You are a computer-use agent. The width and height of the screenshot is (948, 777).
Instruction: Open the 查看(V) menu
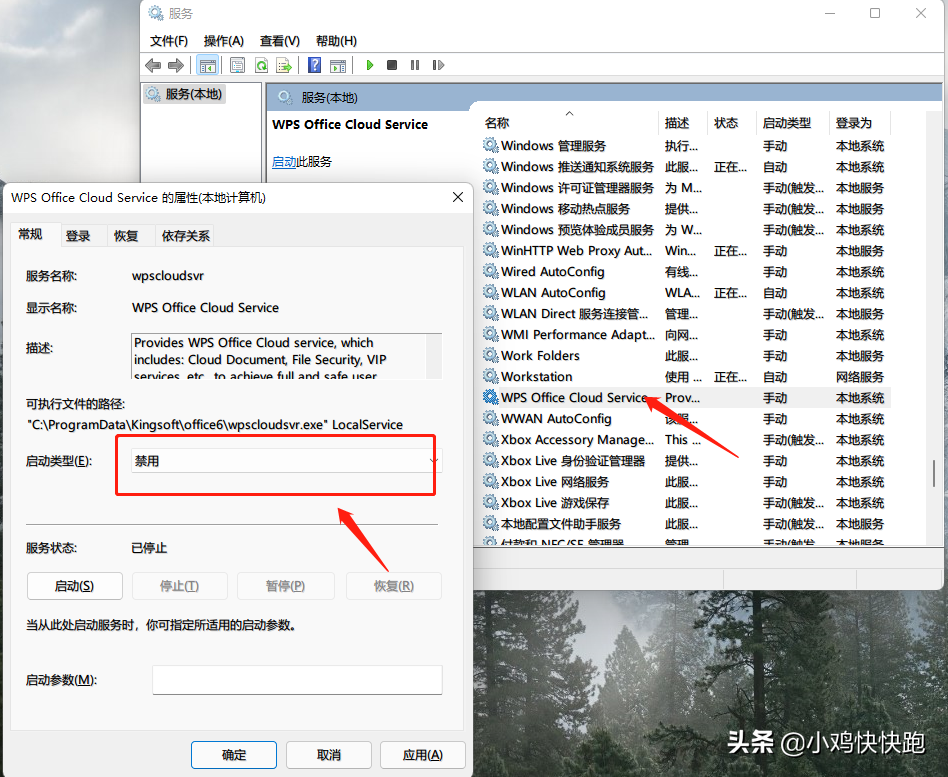(x=279, y=41)
